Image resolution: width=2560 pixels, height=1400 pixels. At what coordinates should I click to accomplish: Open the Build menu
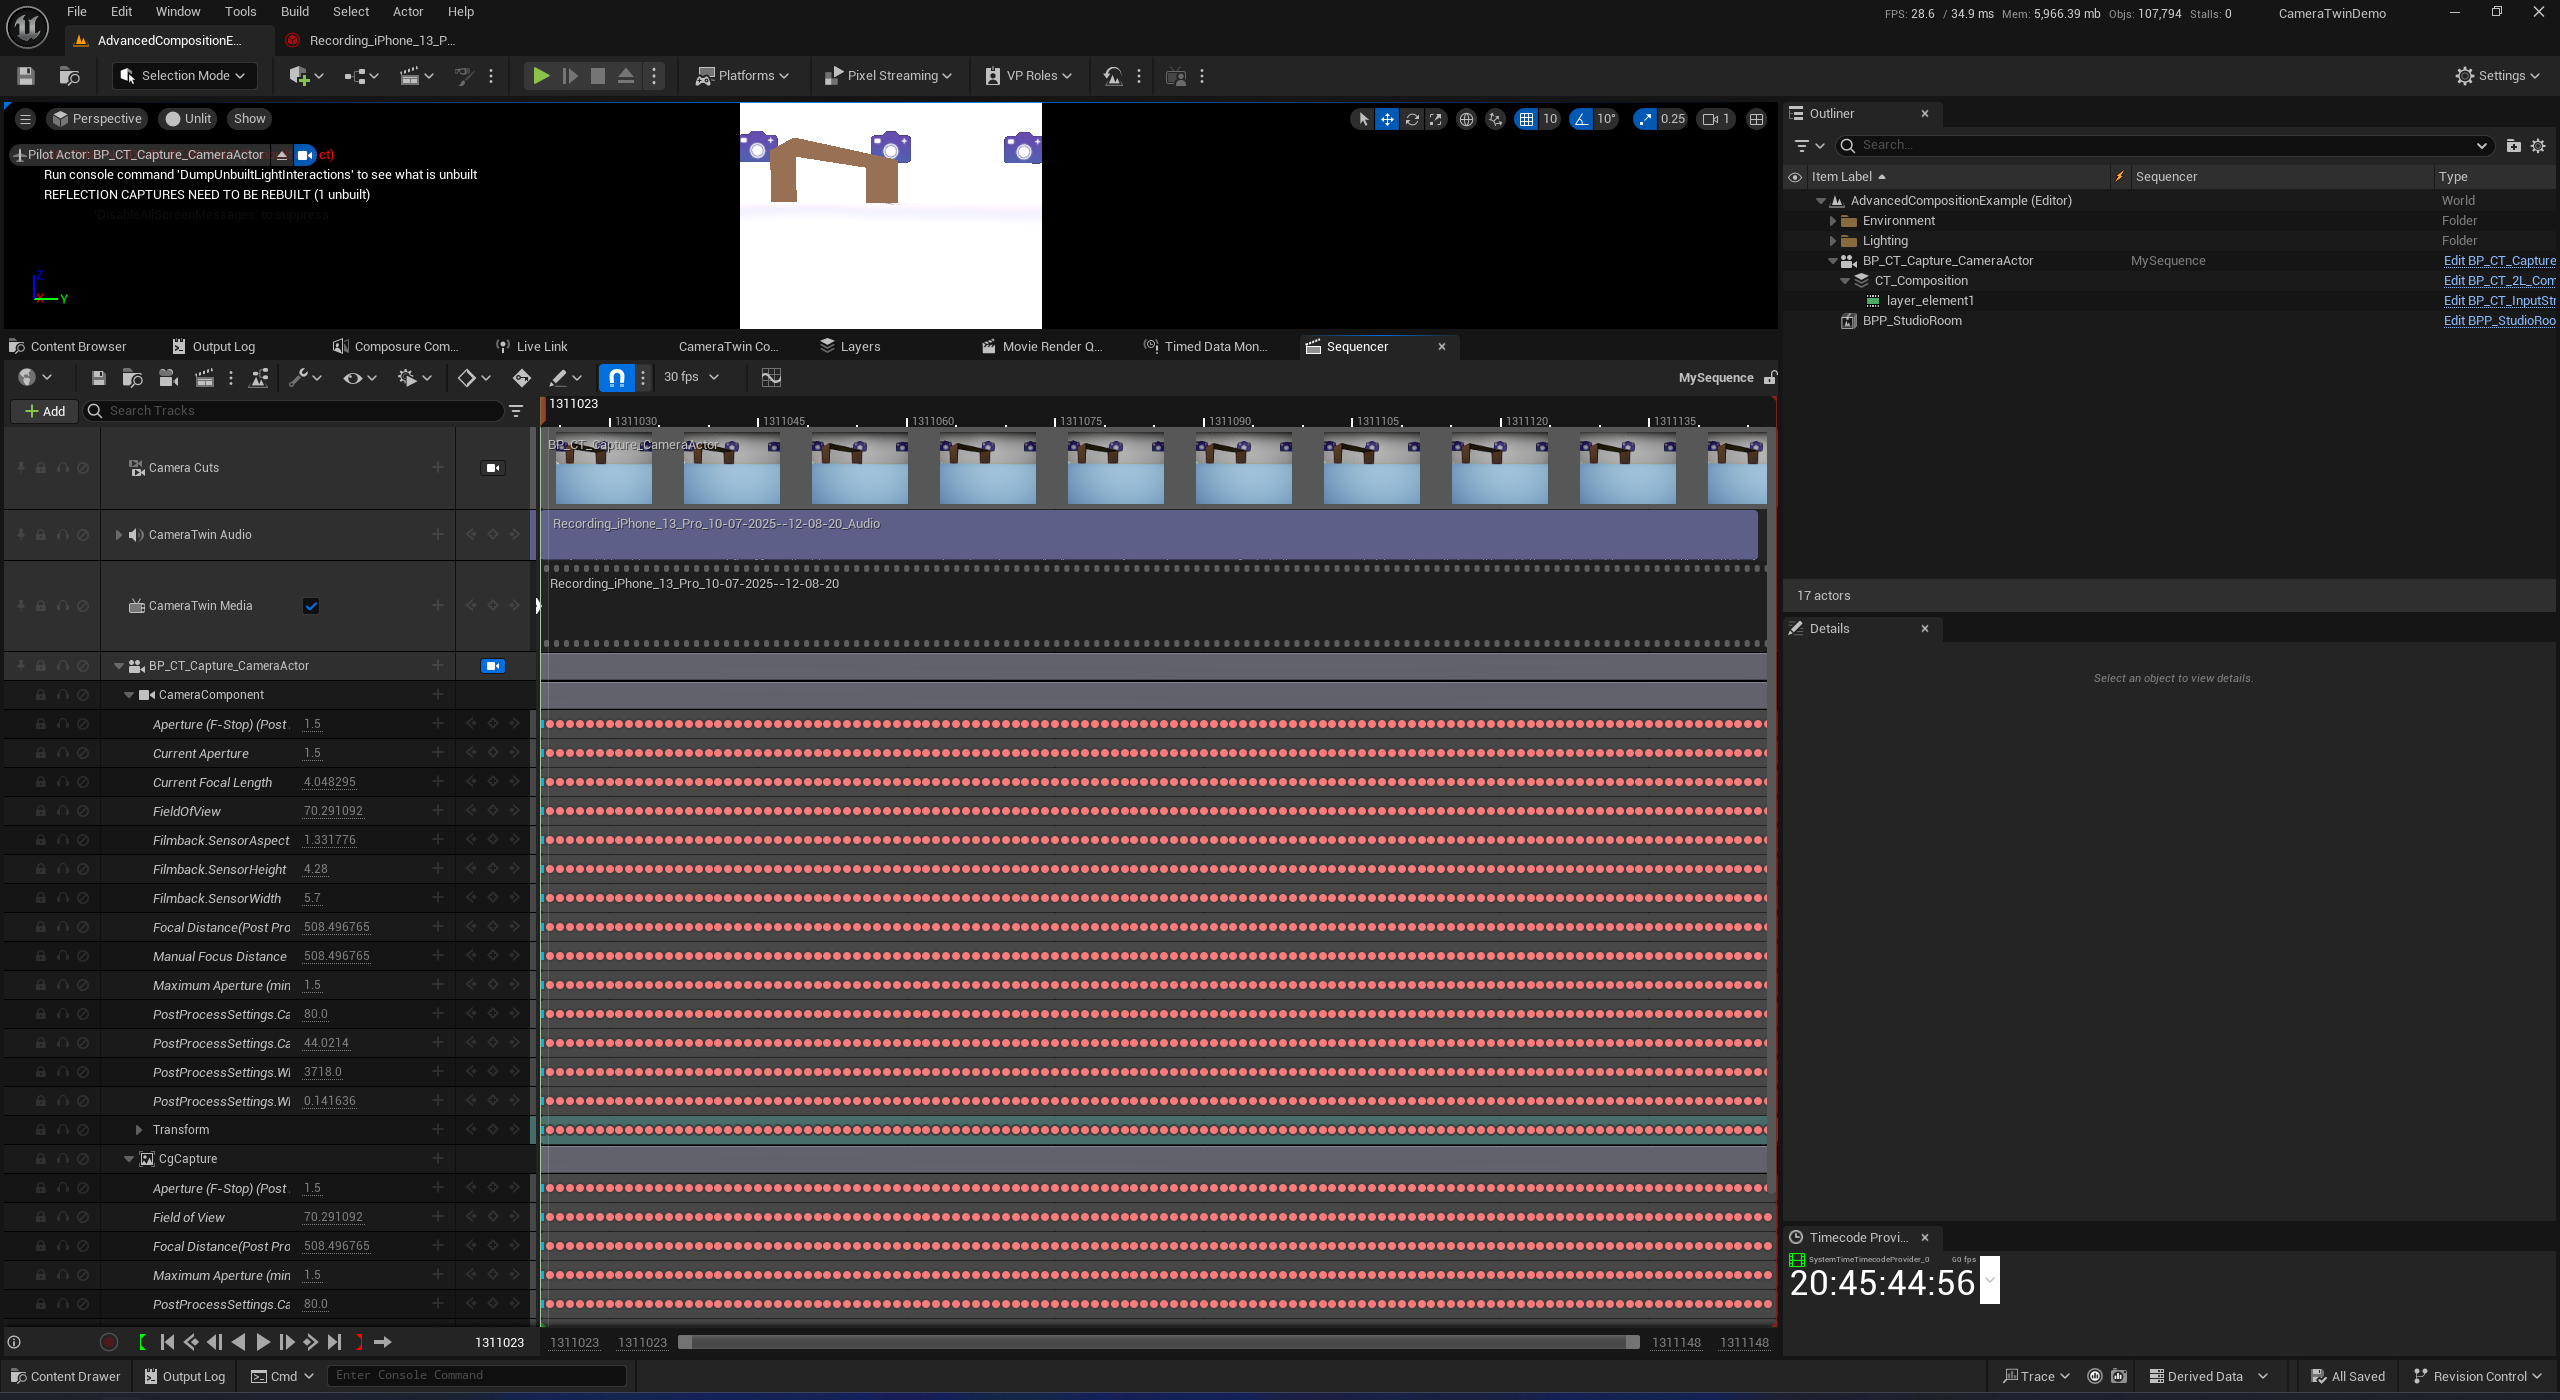coord(294,12)
